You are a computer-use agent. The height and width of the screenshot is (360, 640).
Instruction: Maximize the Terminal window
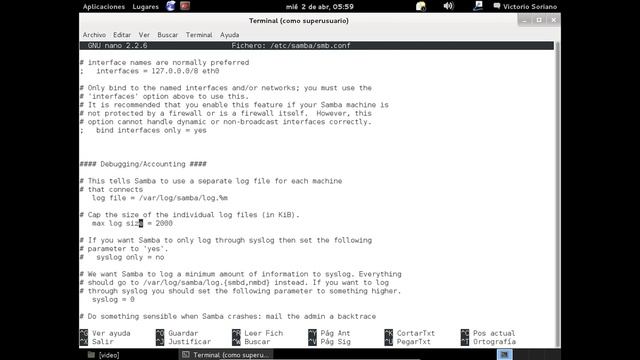[539, 20]
